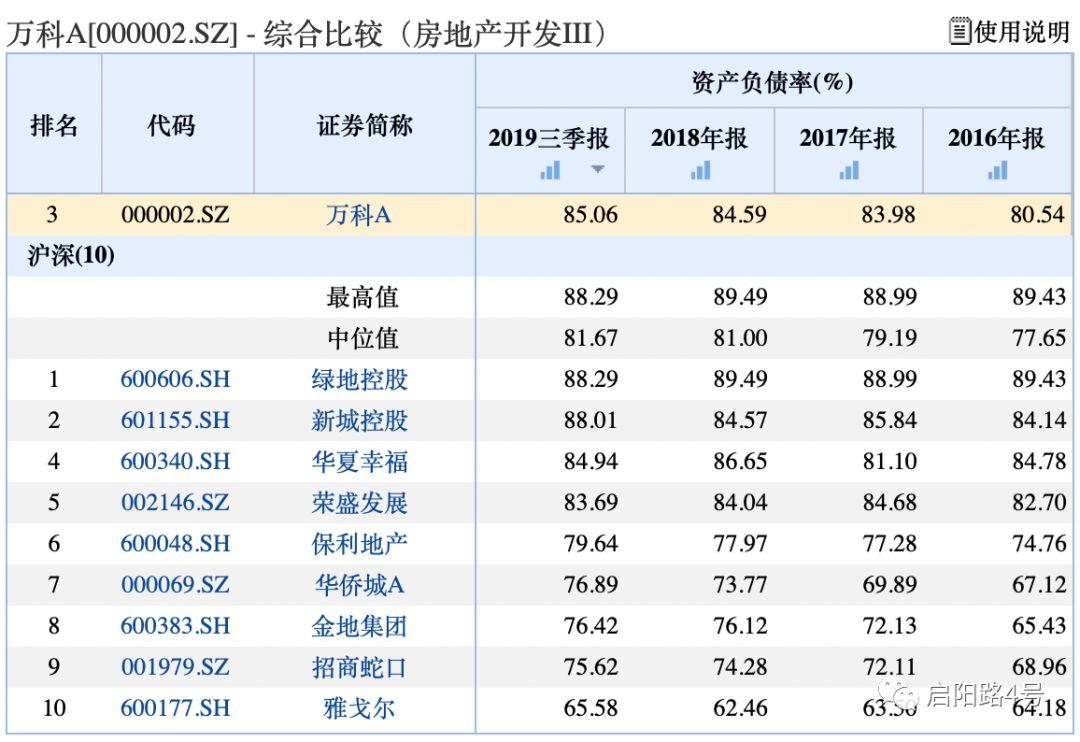
Task: Open stock link 金地集团
Action: [360, 626]
